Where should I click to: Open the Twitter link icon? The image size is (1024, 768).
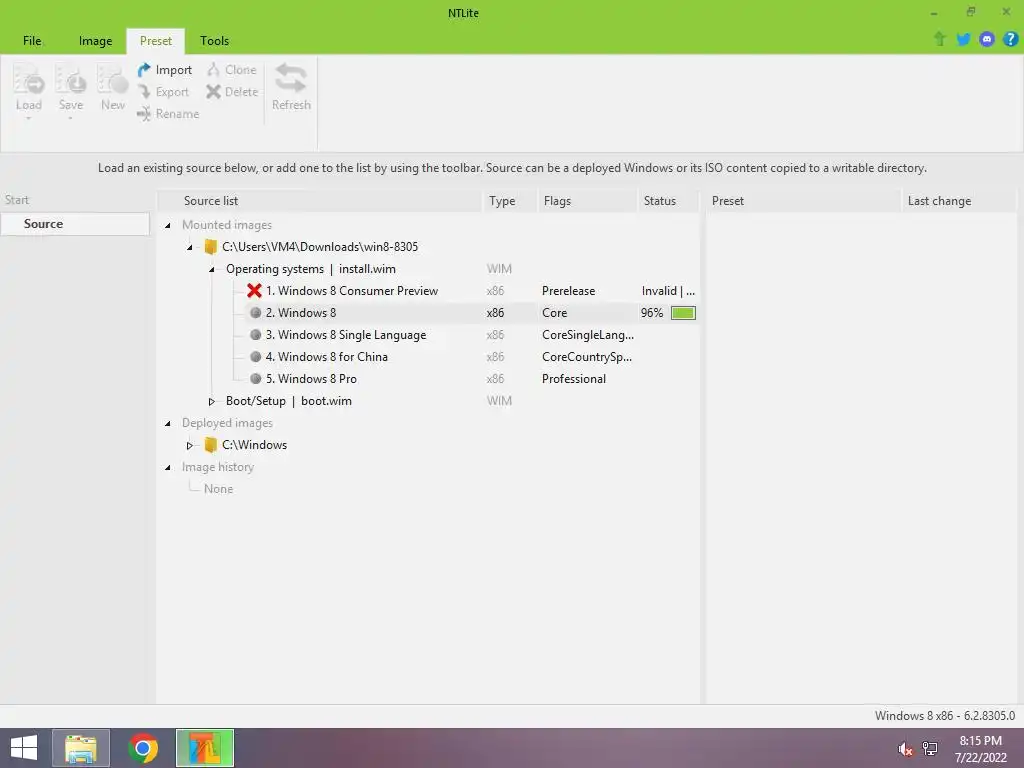(x=963, y=39)
